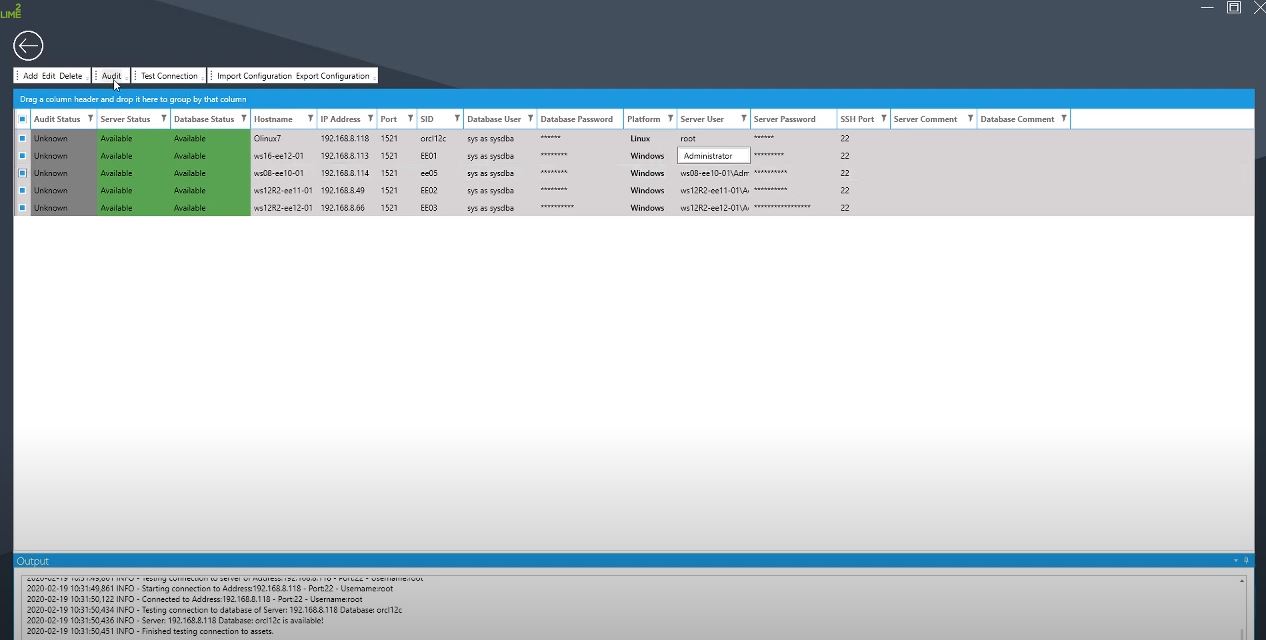
Task: Toggle the select-all checkbox in the header
Action: [x=22, y=119]
